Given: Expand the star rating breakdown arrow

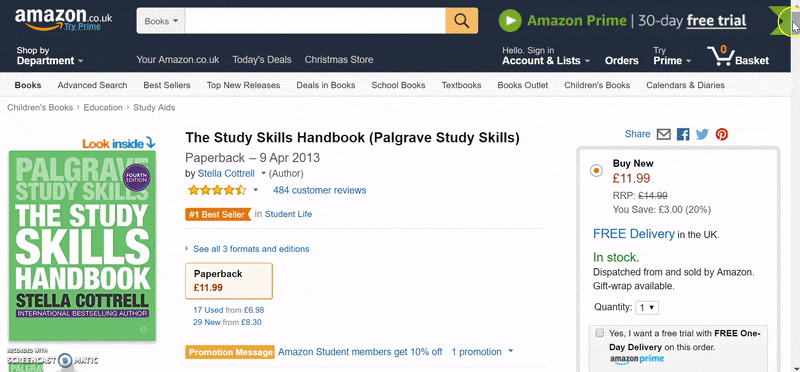Looking at the screenshot, I should tap(256, 190).
